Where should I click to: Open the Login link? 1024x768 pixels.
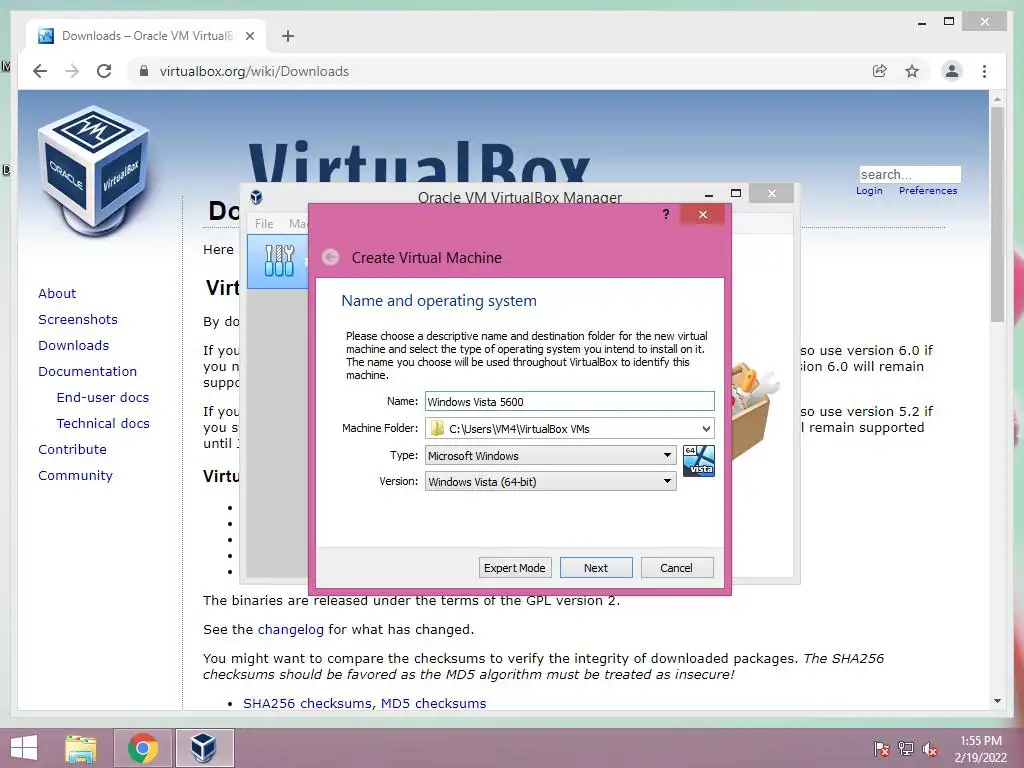click(x=869, y=191)
